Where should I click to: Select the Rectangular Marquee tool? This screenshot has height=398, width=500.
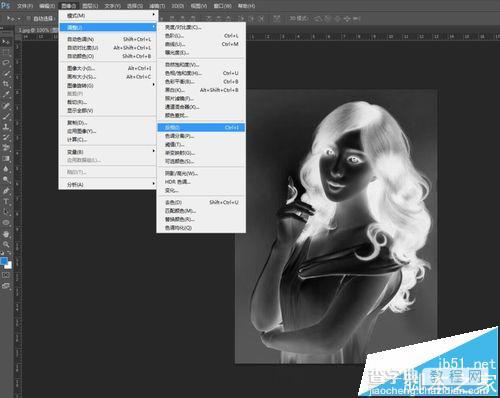(x=6, y=52)
